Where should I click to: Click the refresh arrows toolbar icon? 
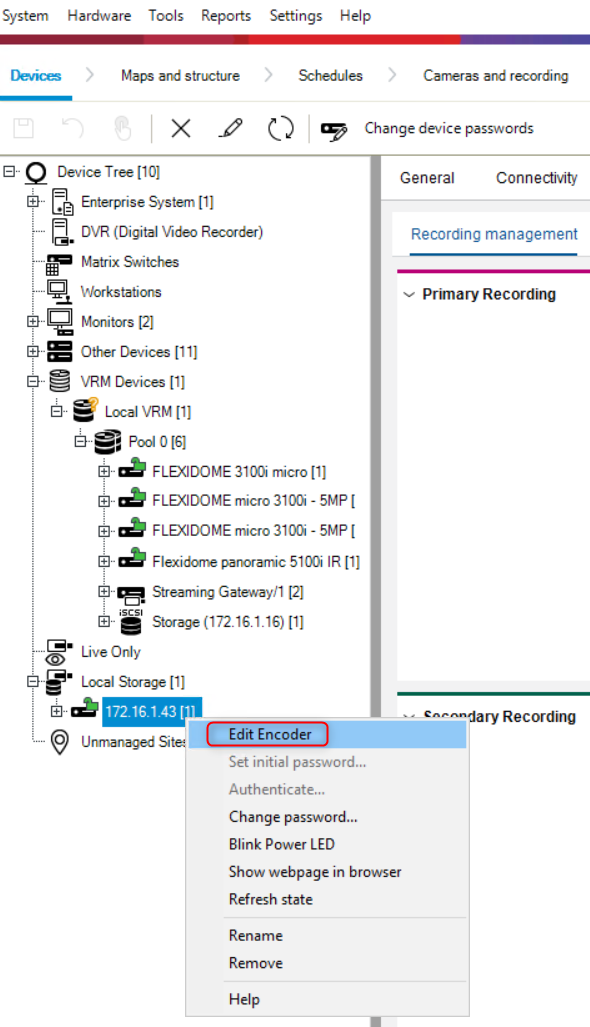281,128
